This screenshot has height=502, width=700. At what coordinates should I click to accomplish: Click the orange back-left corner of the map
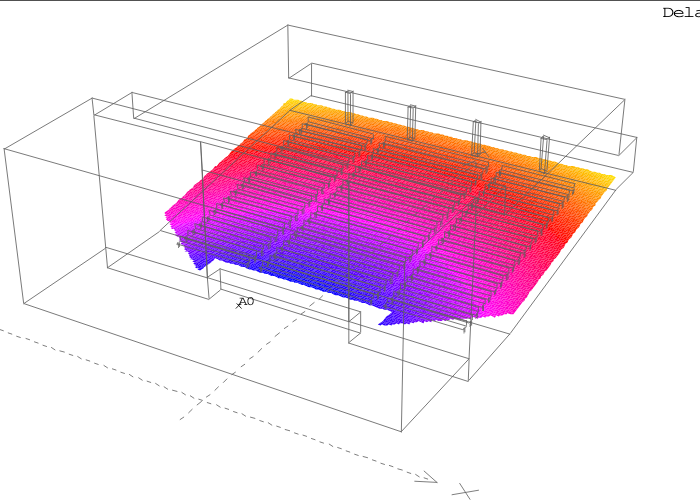pyautogui.click(x=292, y=103)
